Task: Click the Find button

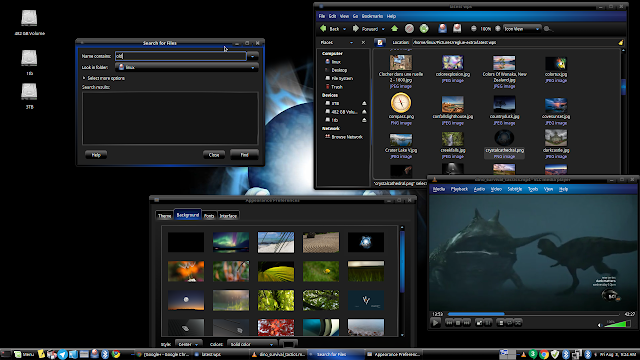Action: [x=244, y=155]
